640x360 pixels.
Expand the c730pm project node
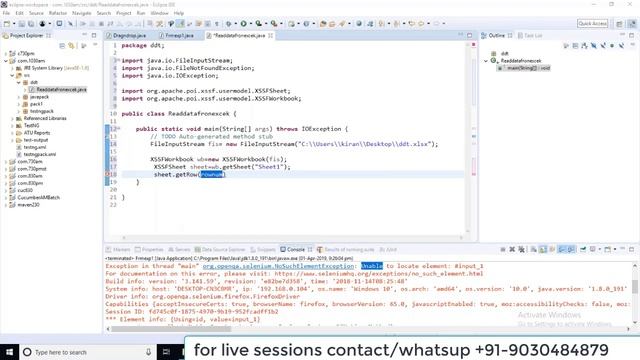6,53
